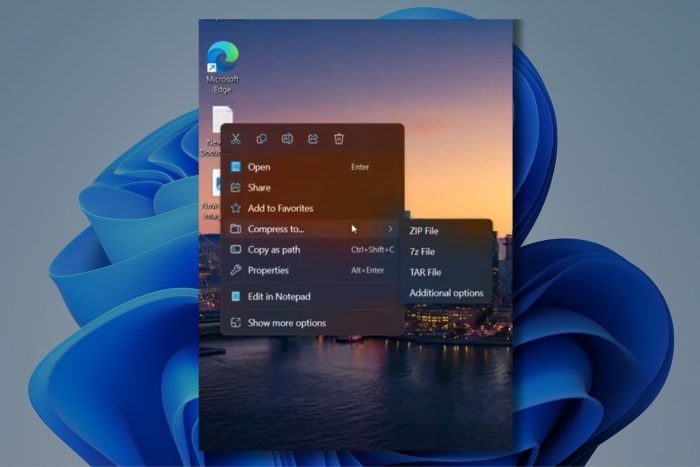Click the Cut scissors icon
The image size is (700, 467).
(x=236, y=139)
